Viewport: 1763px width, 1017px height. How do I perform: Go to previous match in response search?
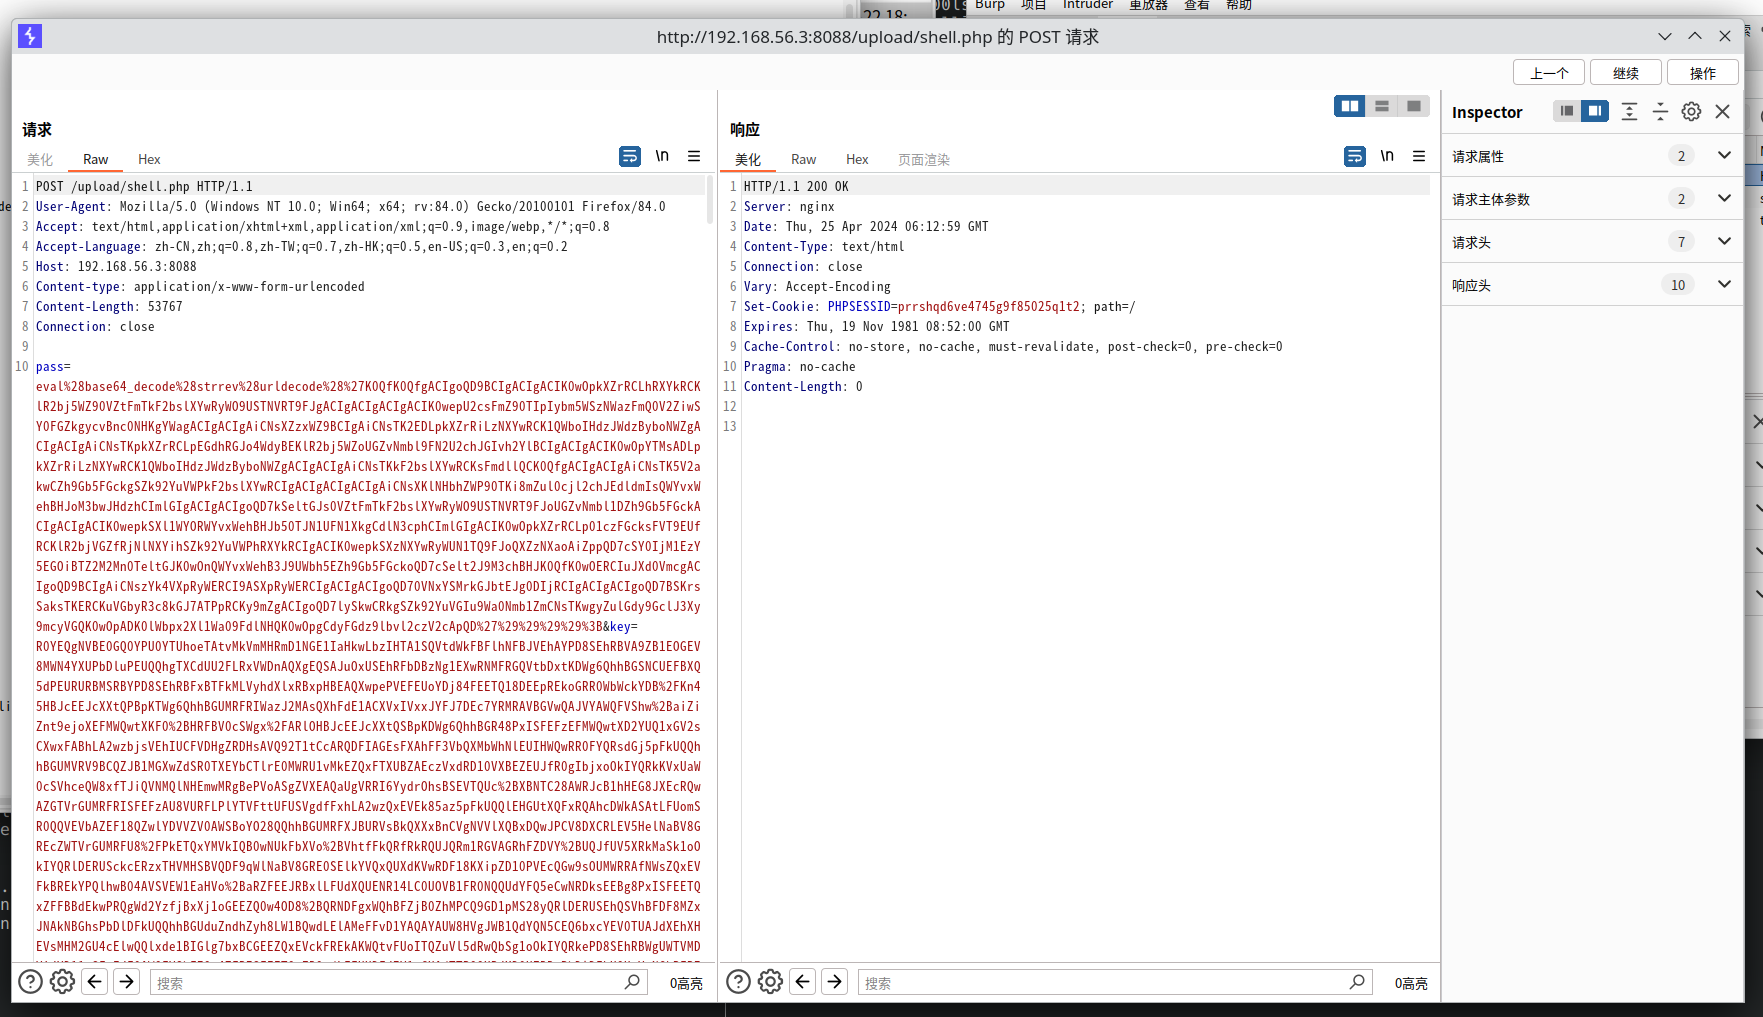(x=803, y=982)
